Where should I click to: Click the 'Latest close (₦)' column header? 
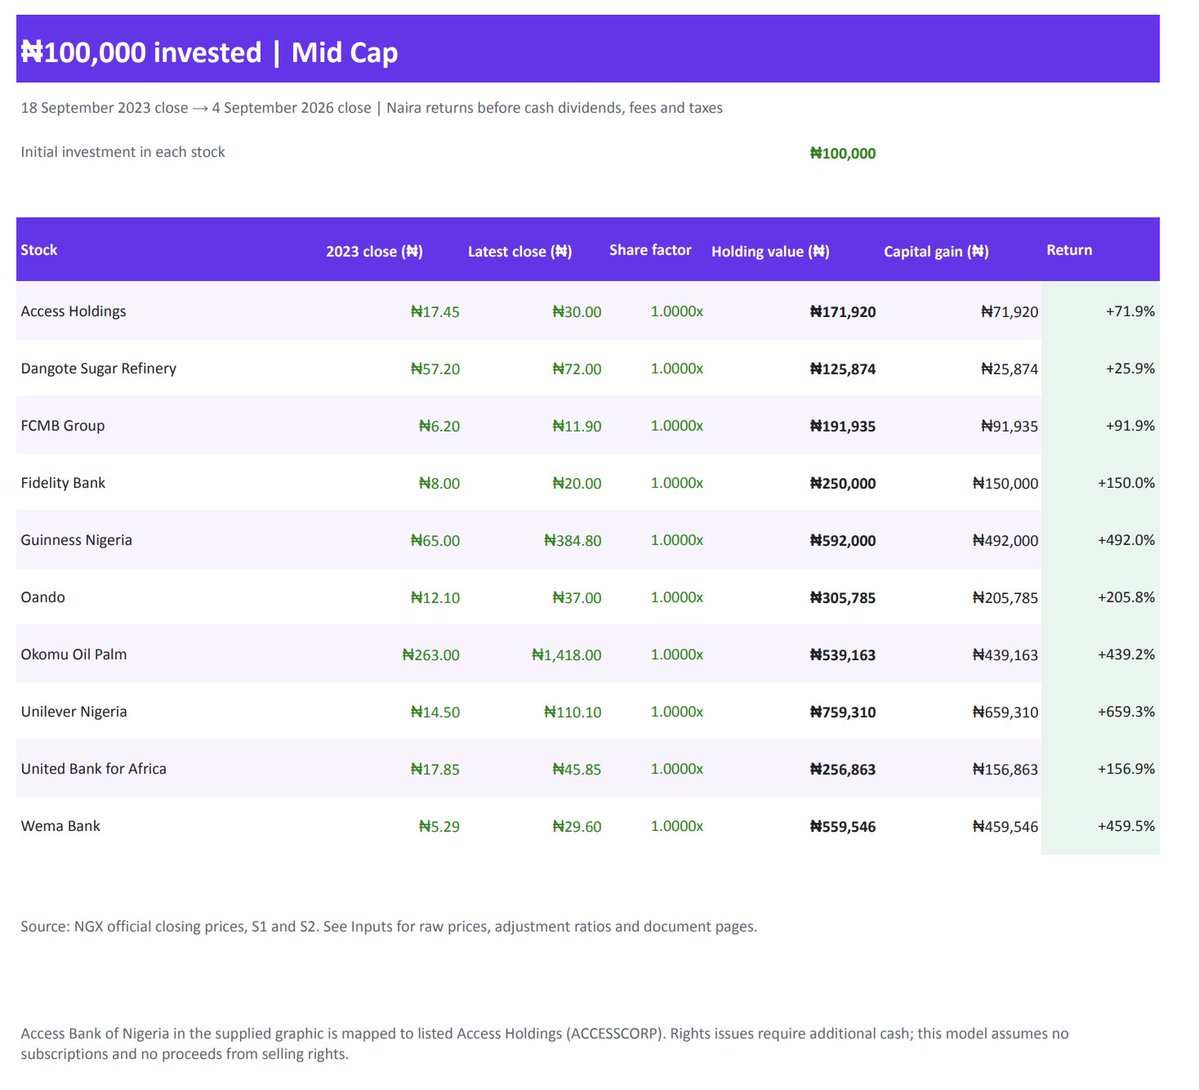[x=520, y=251]
